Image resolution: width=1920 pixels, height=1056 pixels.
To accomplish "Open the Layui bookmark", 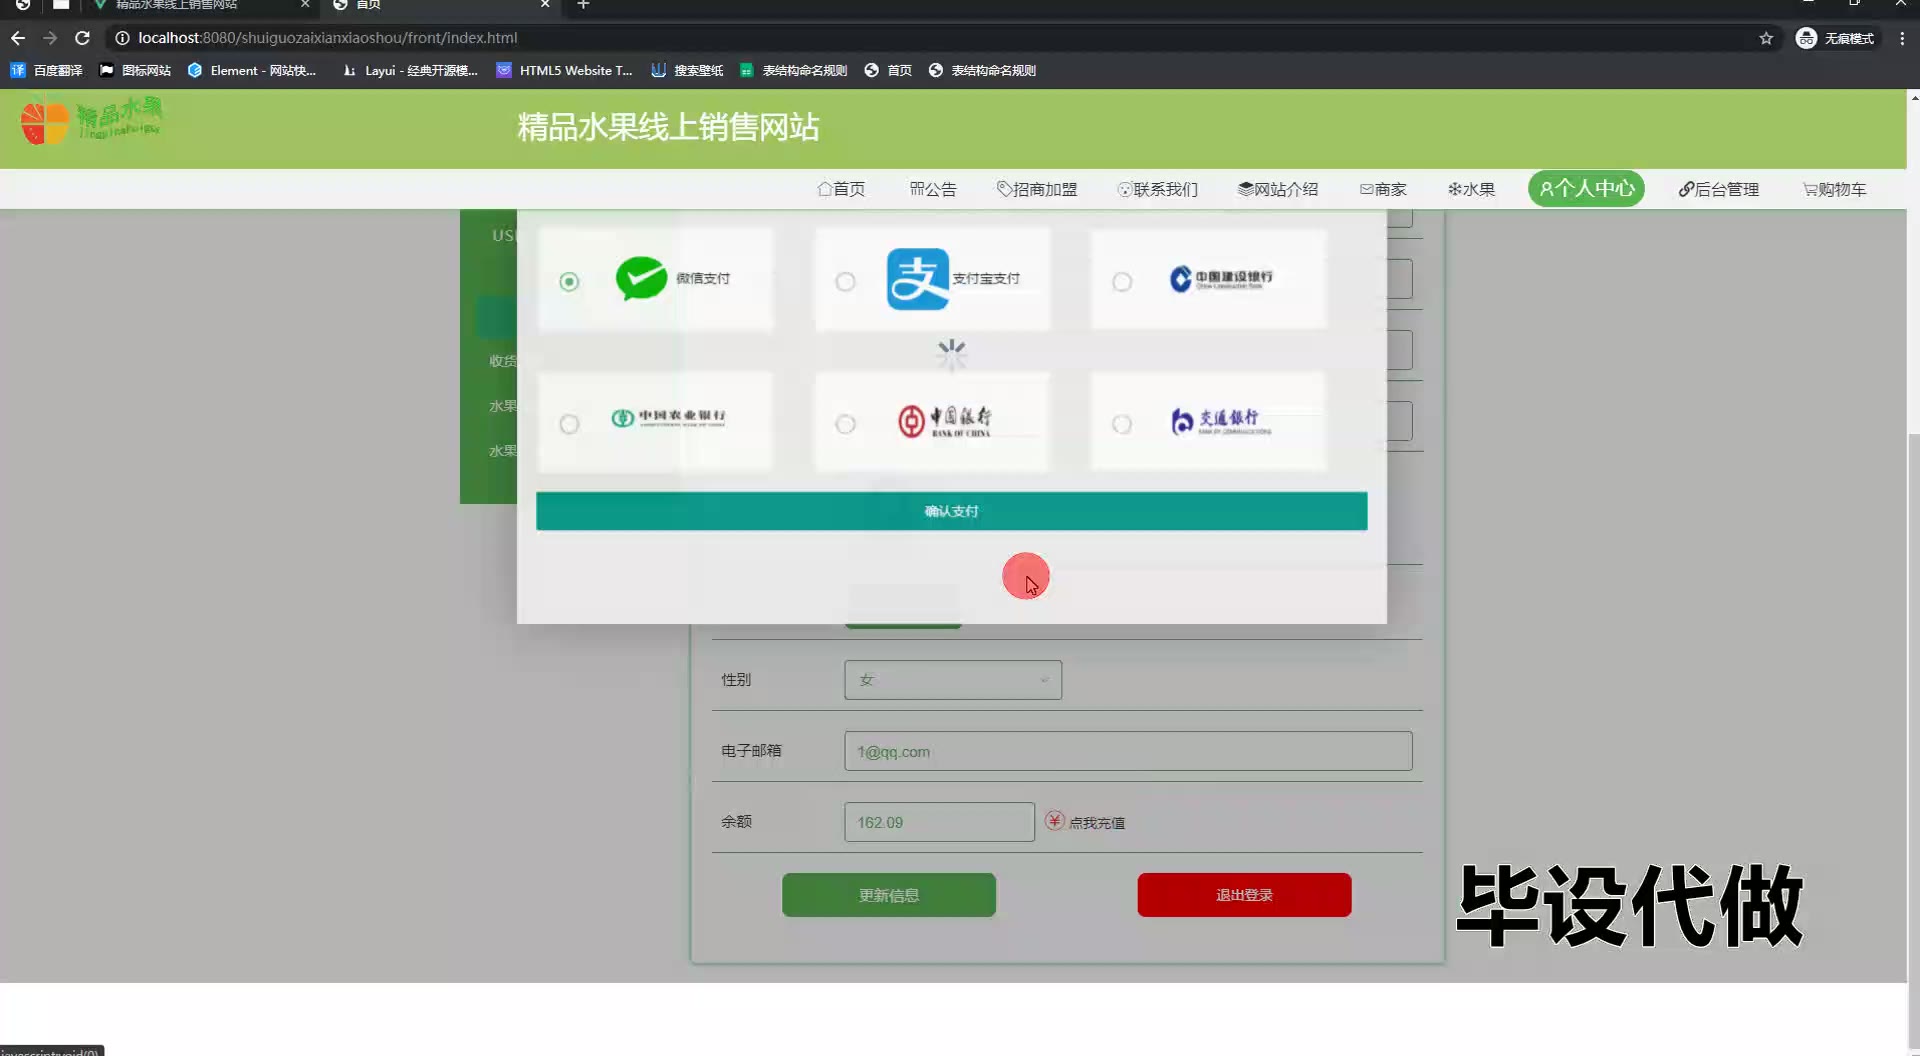I will tap(410, 70).
